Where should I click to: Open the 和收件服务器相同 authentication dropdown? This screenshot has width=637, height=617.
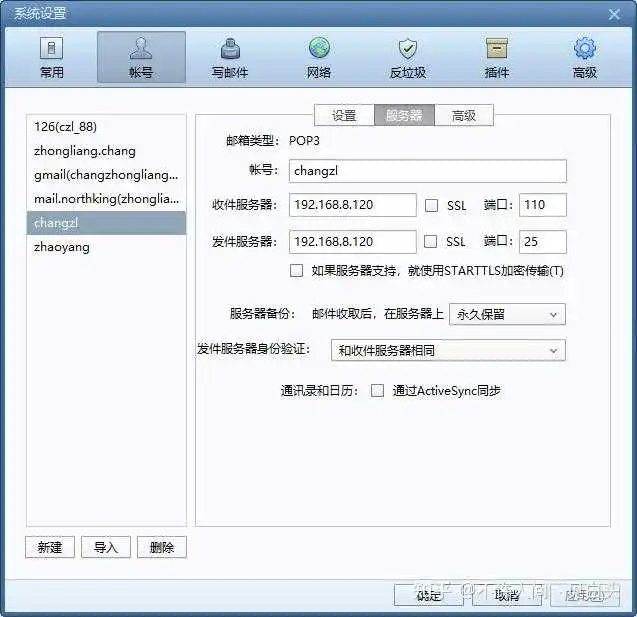pos(448,350)
